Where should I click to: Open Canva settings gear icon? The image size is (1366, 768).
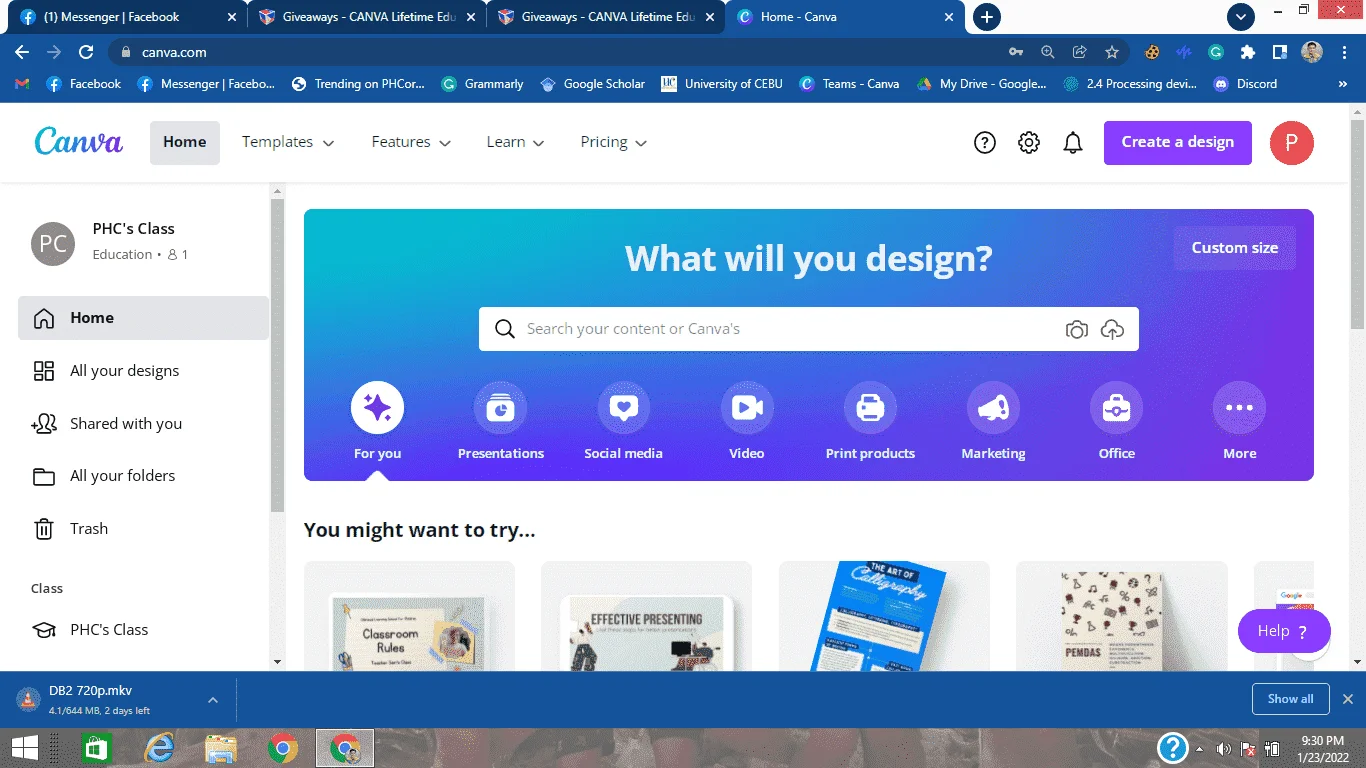click(1029, 143)
